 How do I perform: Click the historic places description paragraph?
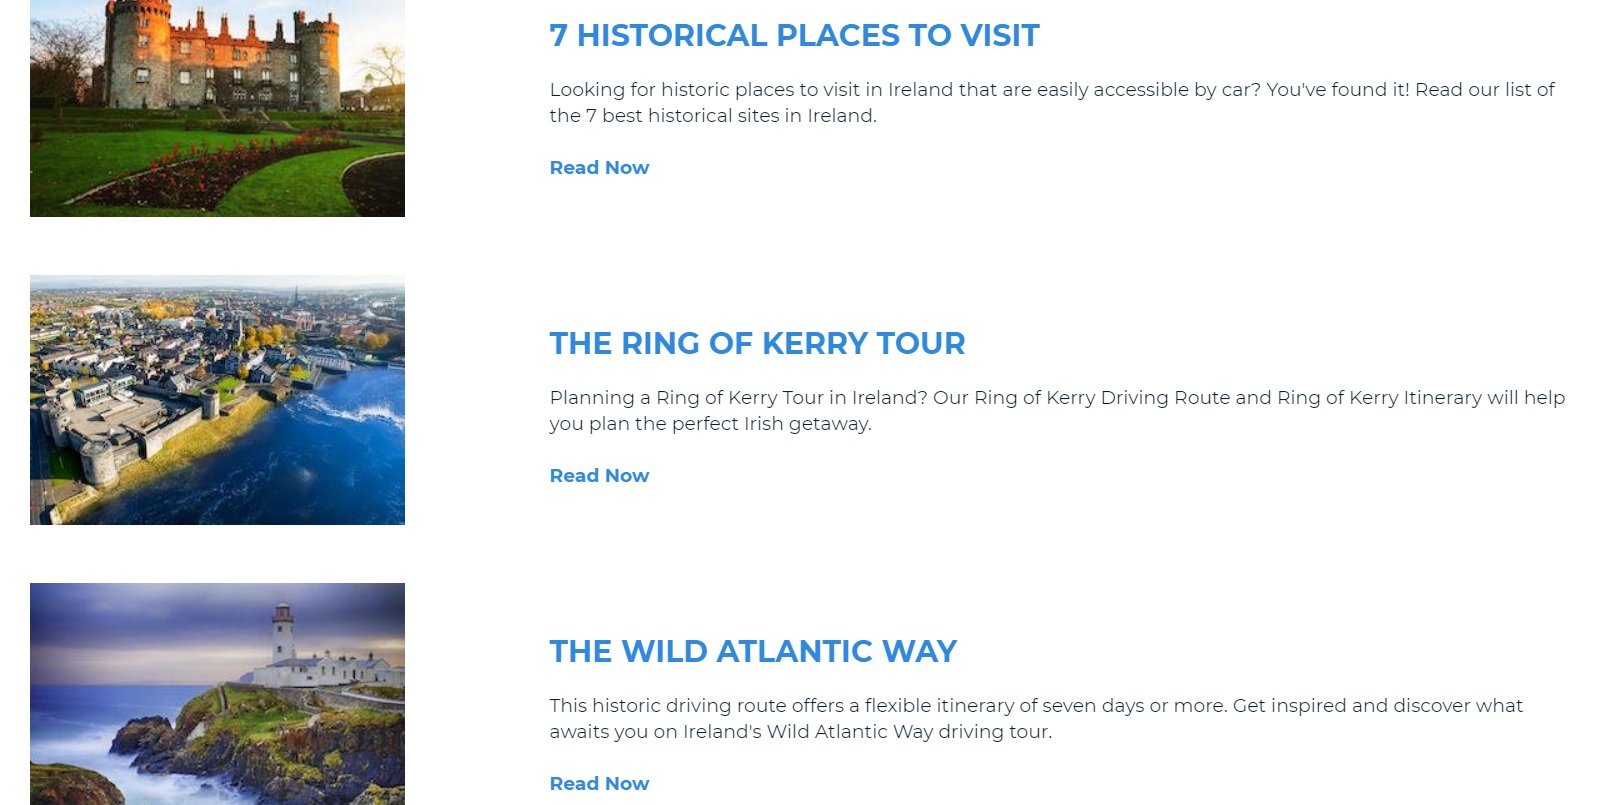pos(1050,102)
